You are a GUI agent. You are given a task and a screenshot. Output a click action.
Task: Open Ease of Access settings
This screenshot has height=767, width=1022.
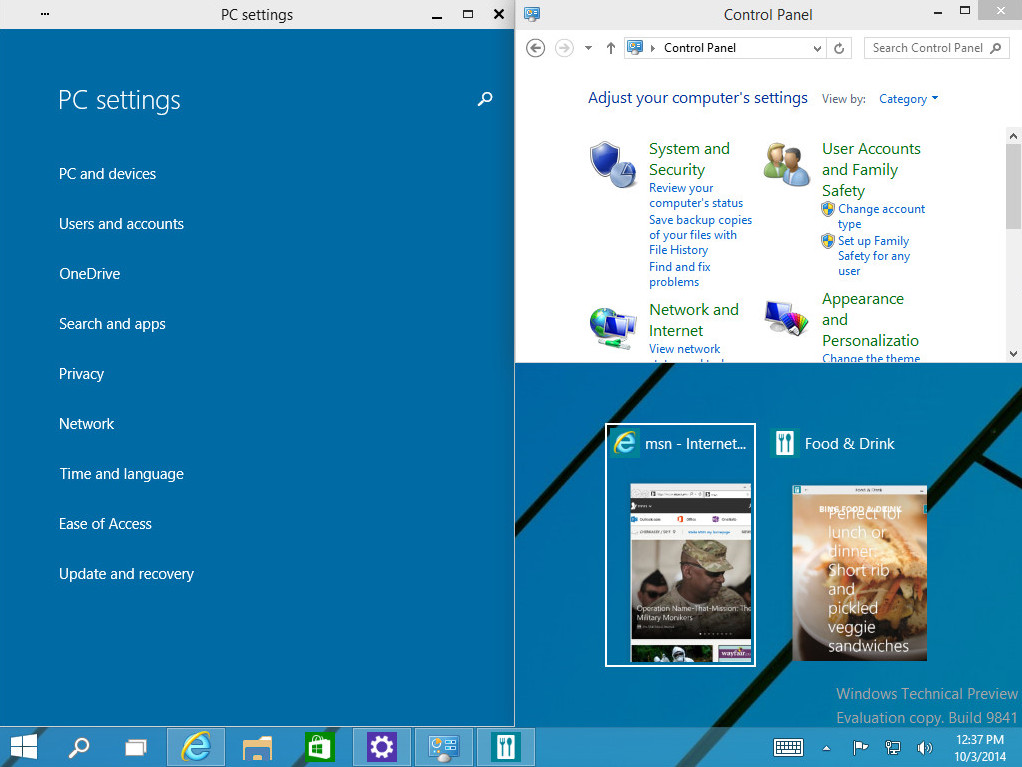tap(105, 524)
